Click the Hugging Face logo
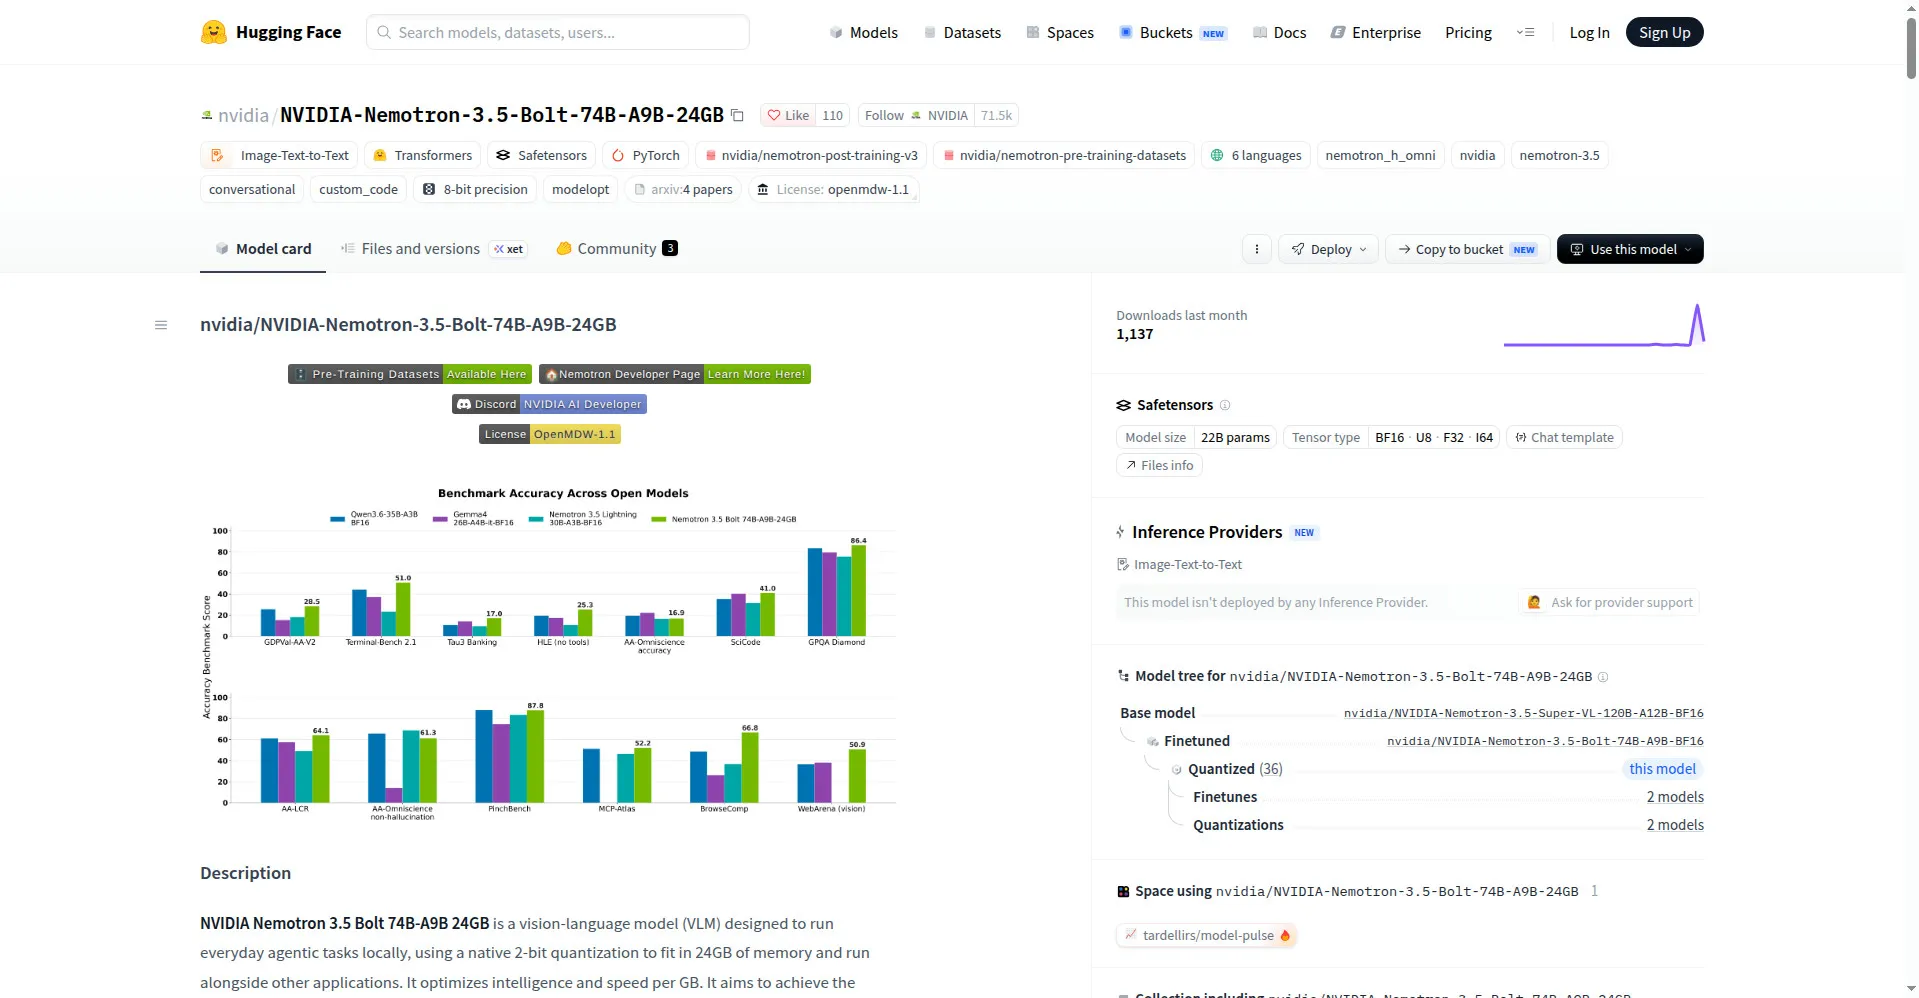This screenshot has width=1919, height=998. point(271,32)
